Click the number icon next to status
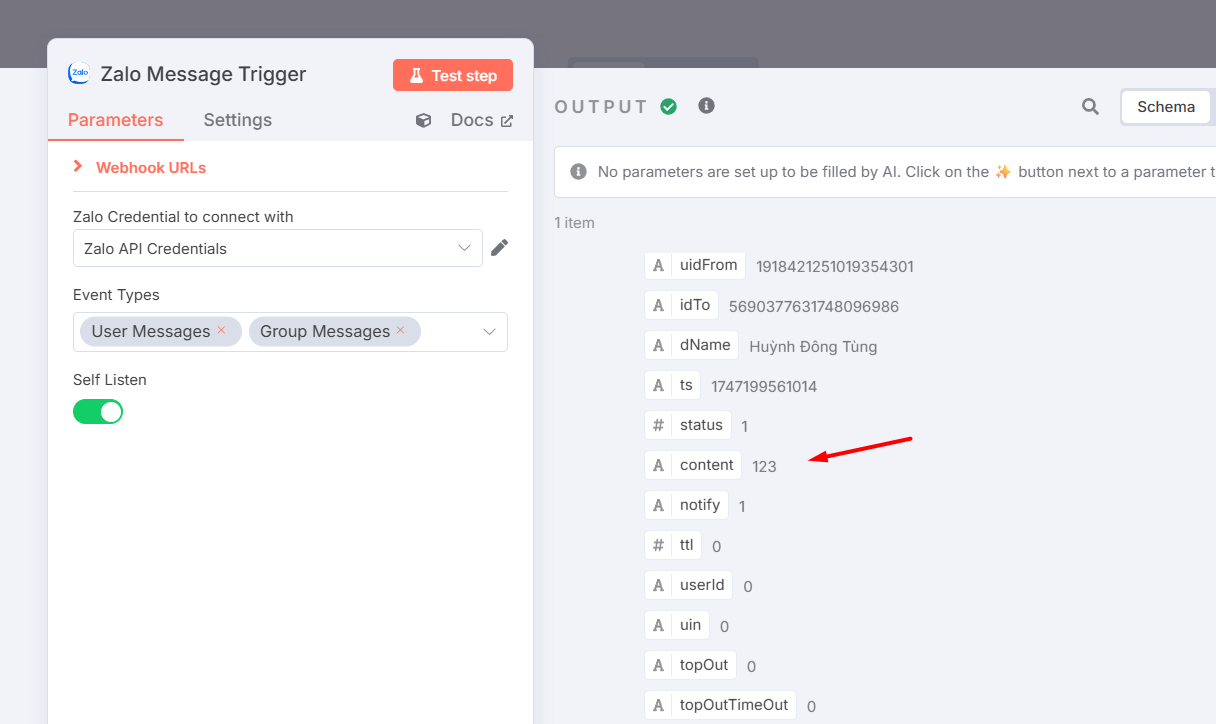Image resolution: width=1216 pixels, height=724 pixels. pos(658,425)
